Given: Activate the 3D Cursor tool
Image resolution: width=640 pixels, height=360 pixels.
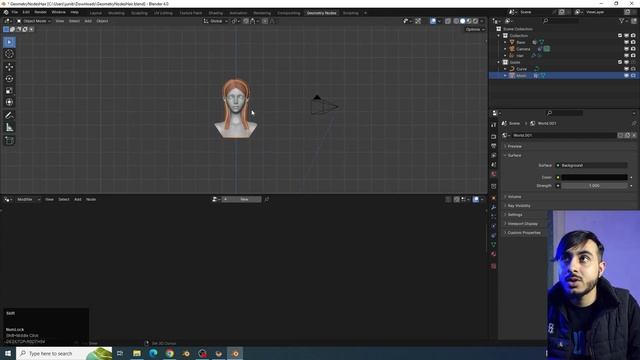Looking at the screenshot, I should coord(9,54).
